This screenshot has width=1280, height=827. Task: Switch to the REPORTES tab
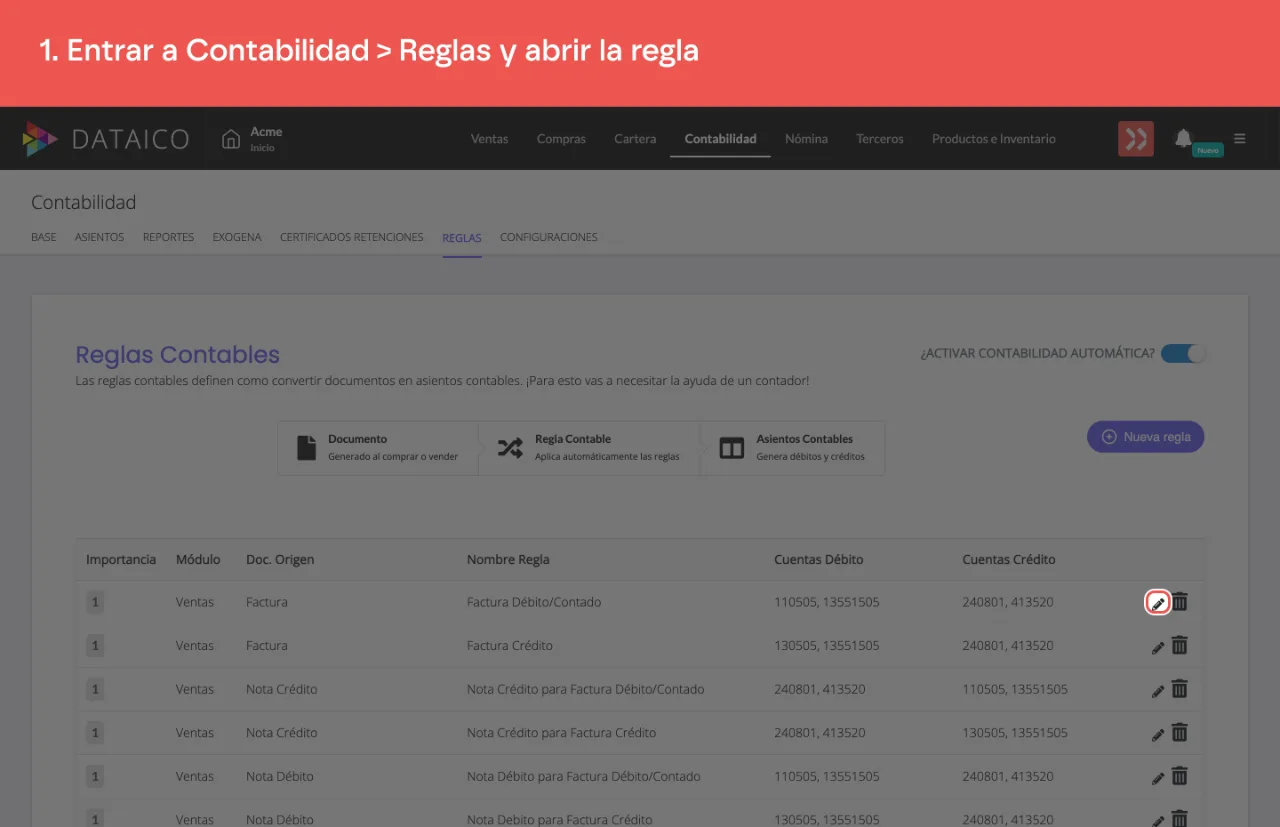(x=168, y=238)
